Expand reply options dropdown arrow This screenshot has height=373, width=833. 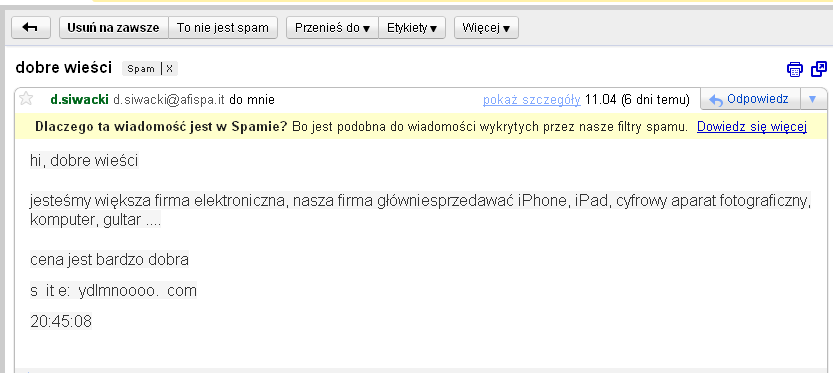(x=812, y=99)
